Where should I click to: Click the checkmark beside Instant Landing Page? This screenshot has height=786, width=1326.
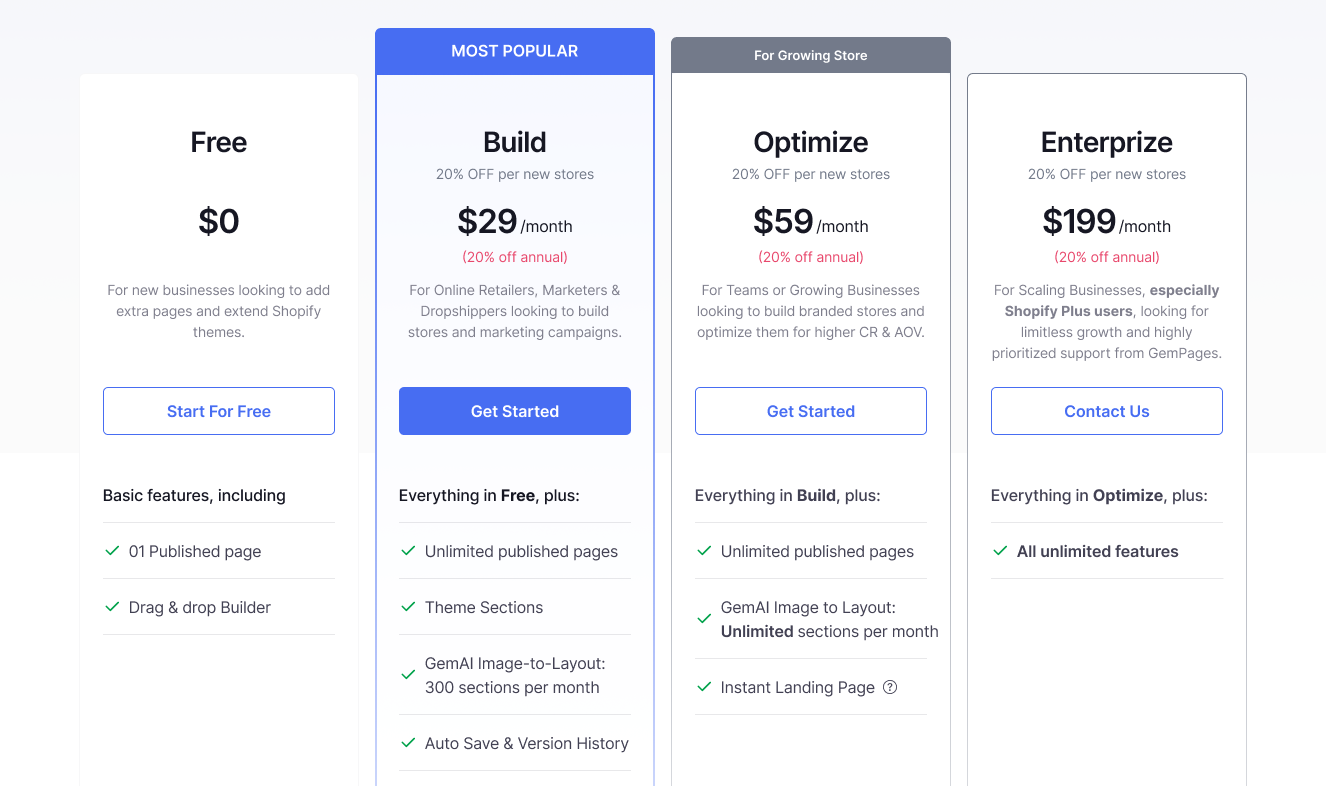point(704,687)
